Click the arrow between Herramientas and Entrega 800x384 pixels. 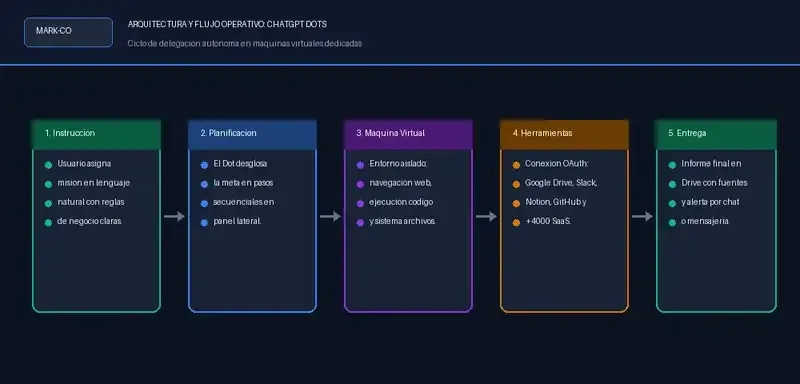pos(642,217)
